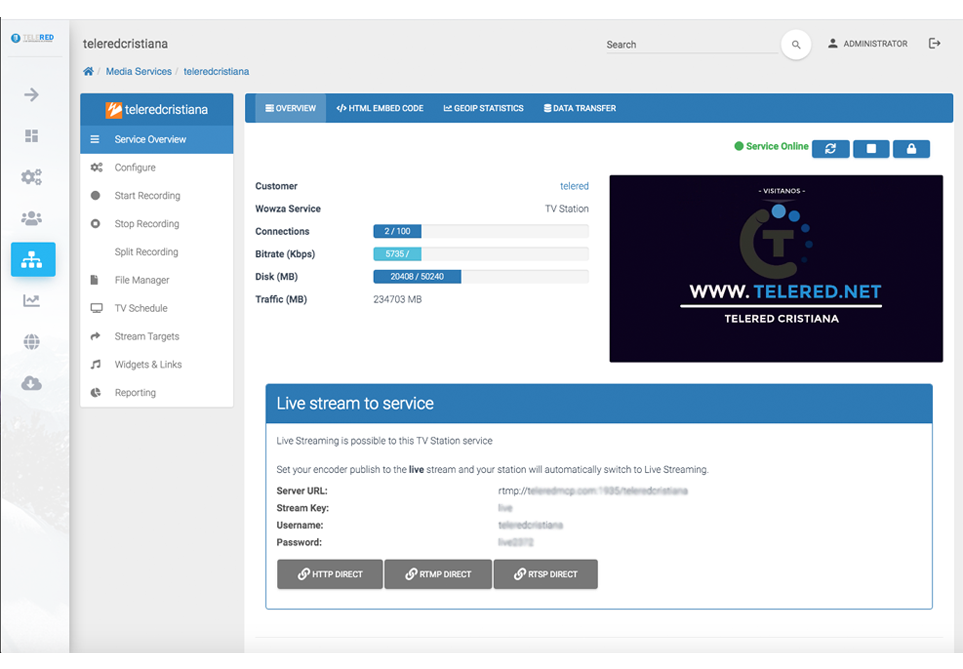Select Service Overview in side menu
The image size is (963, 669).
157,139
